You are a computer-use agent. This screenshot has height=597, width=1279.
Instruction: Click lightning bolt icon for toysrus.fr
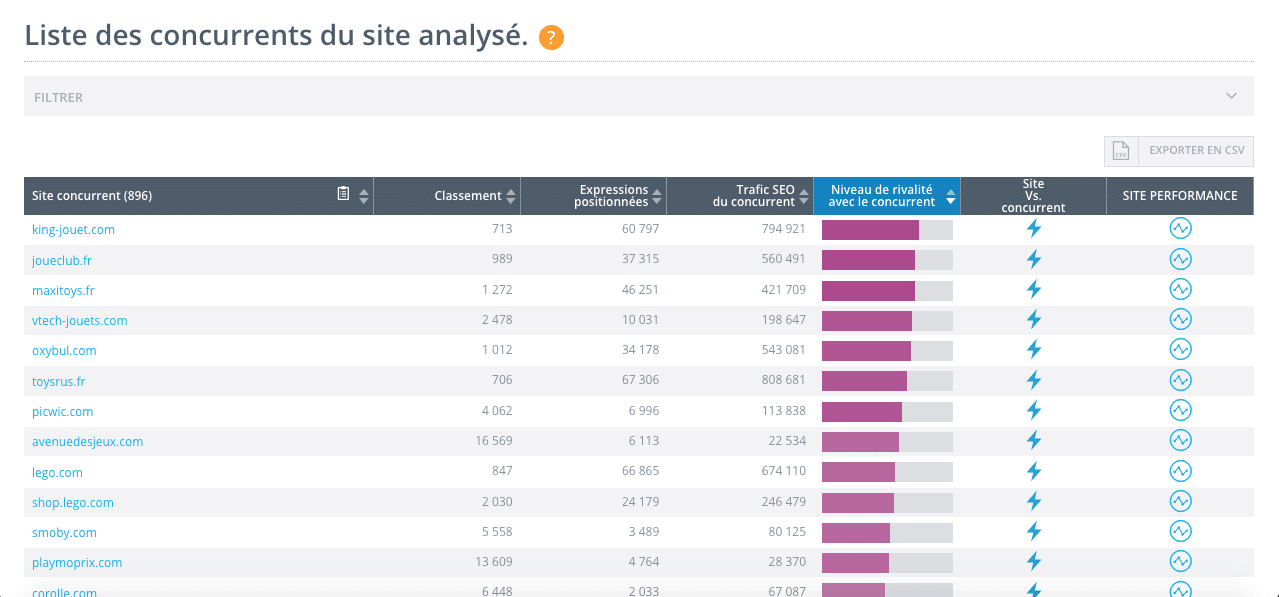pos(1034,381)
